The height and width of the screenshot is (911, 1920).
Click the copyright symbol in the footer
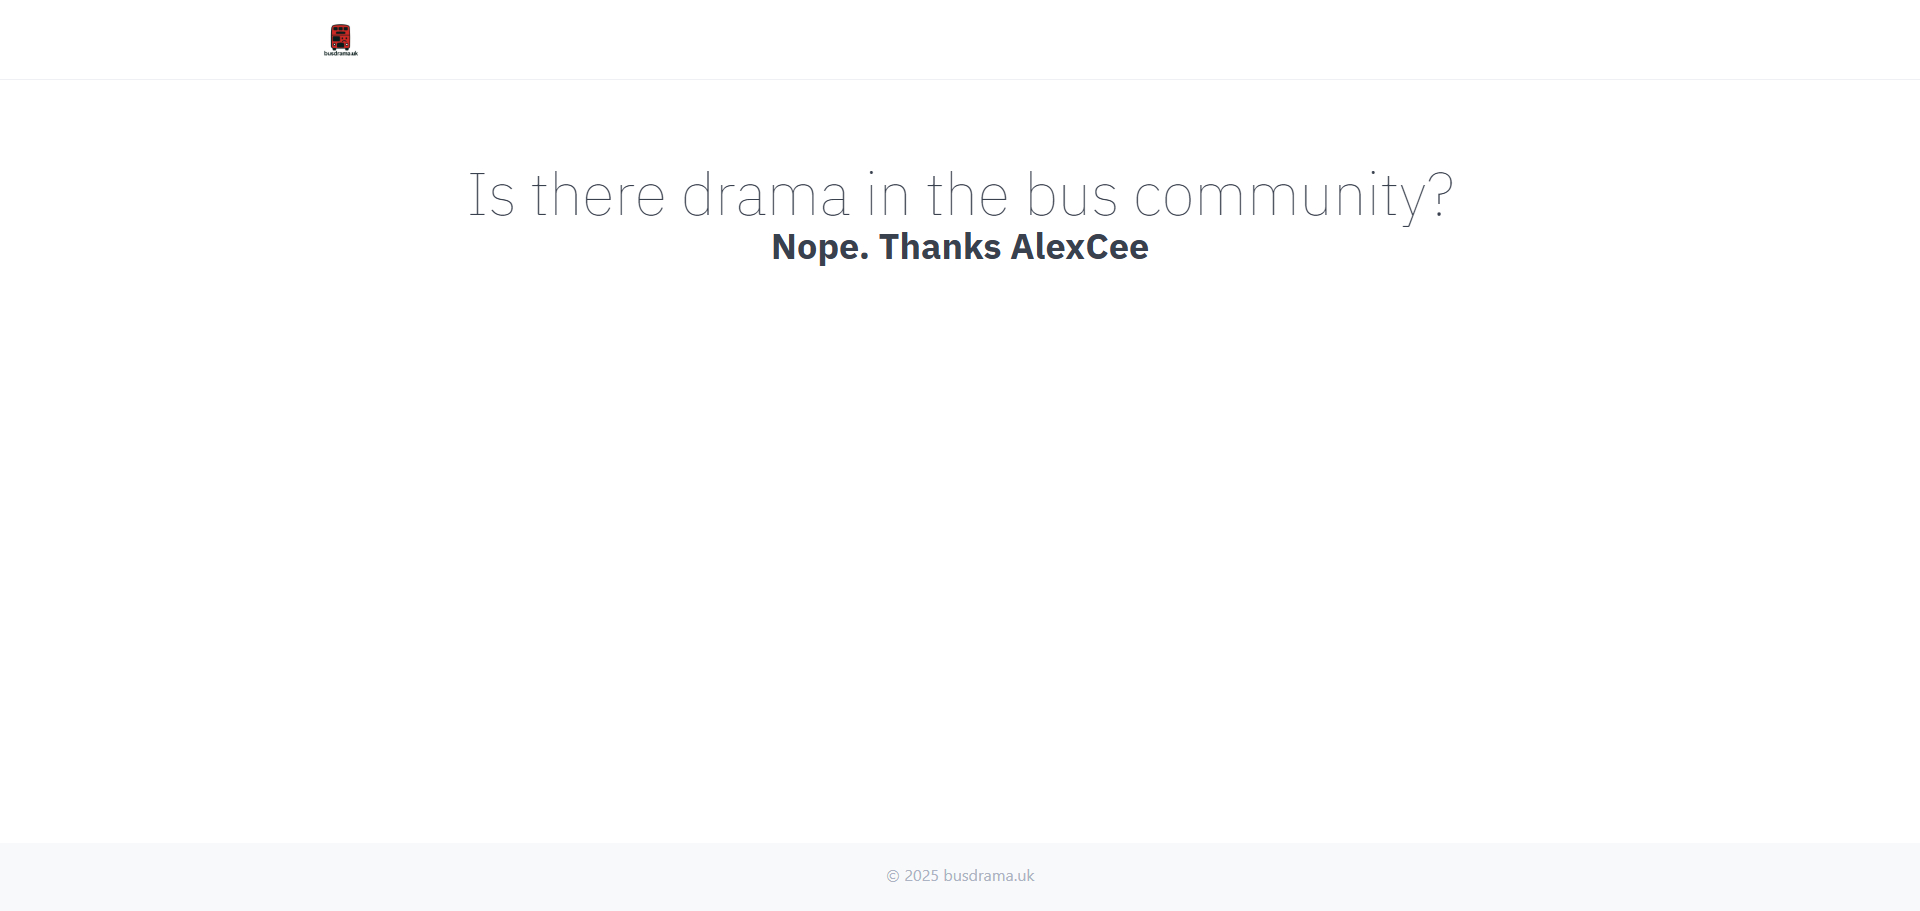pyautogui.click(x=893, y=876)
